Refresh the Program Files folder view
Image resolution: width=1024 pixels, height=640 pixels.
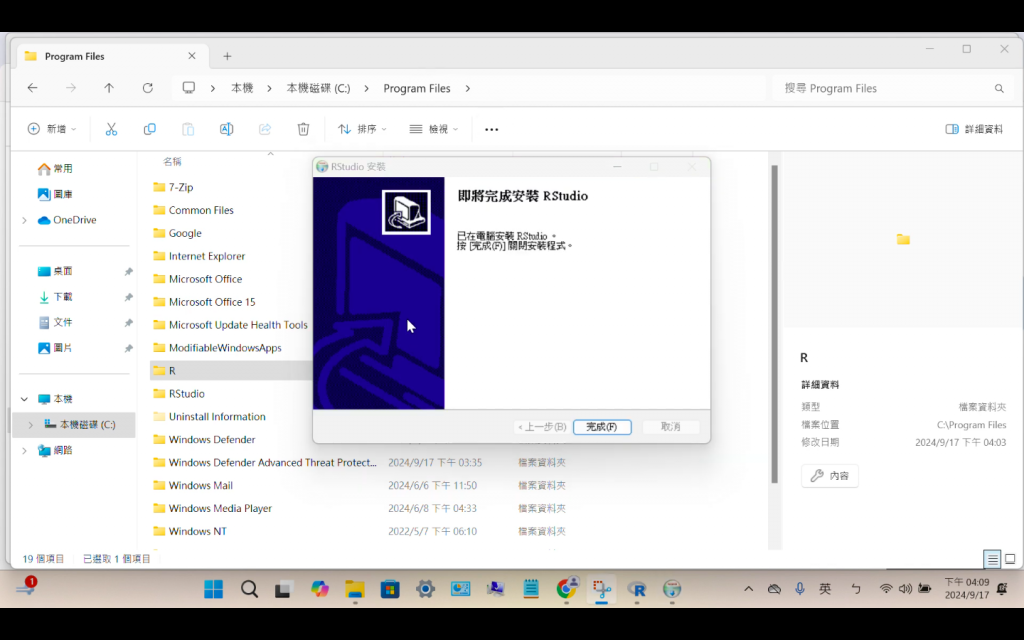(x=148, y=88)
